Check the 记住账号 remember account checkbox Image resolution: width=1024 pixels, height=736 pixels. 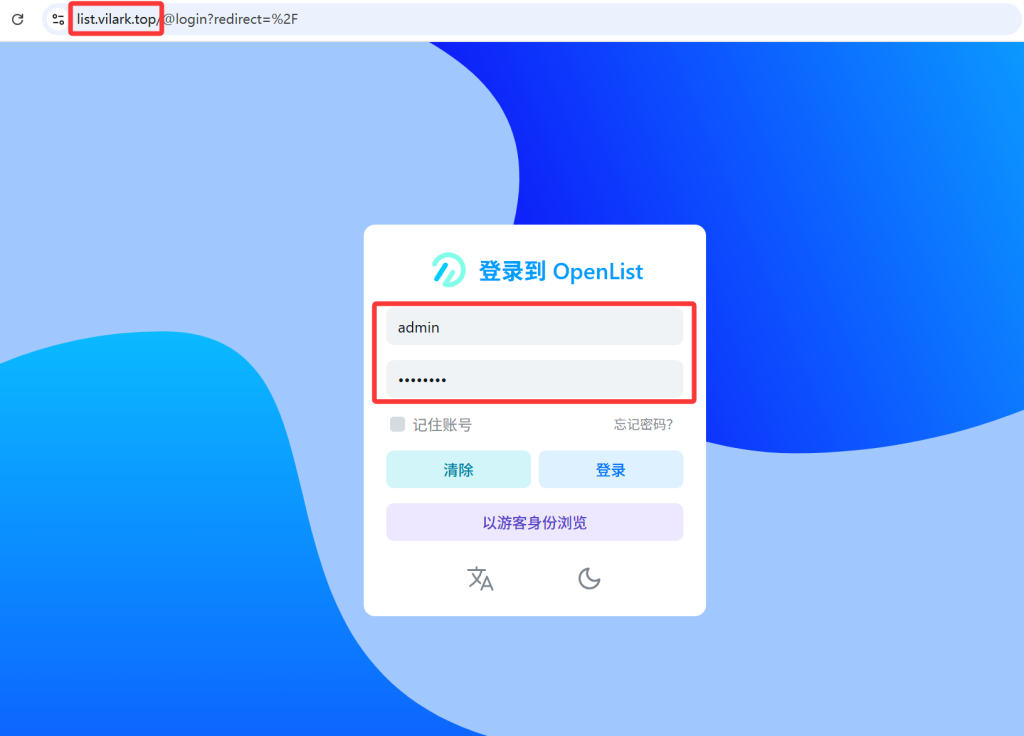click(x=397, y=424)
